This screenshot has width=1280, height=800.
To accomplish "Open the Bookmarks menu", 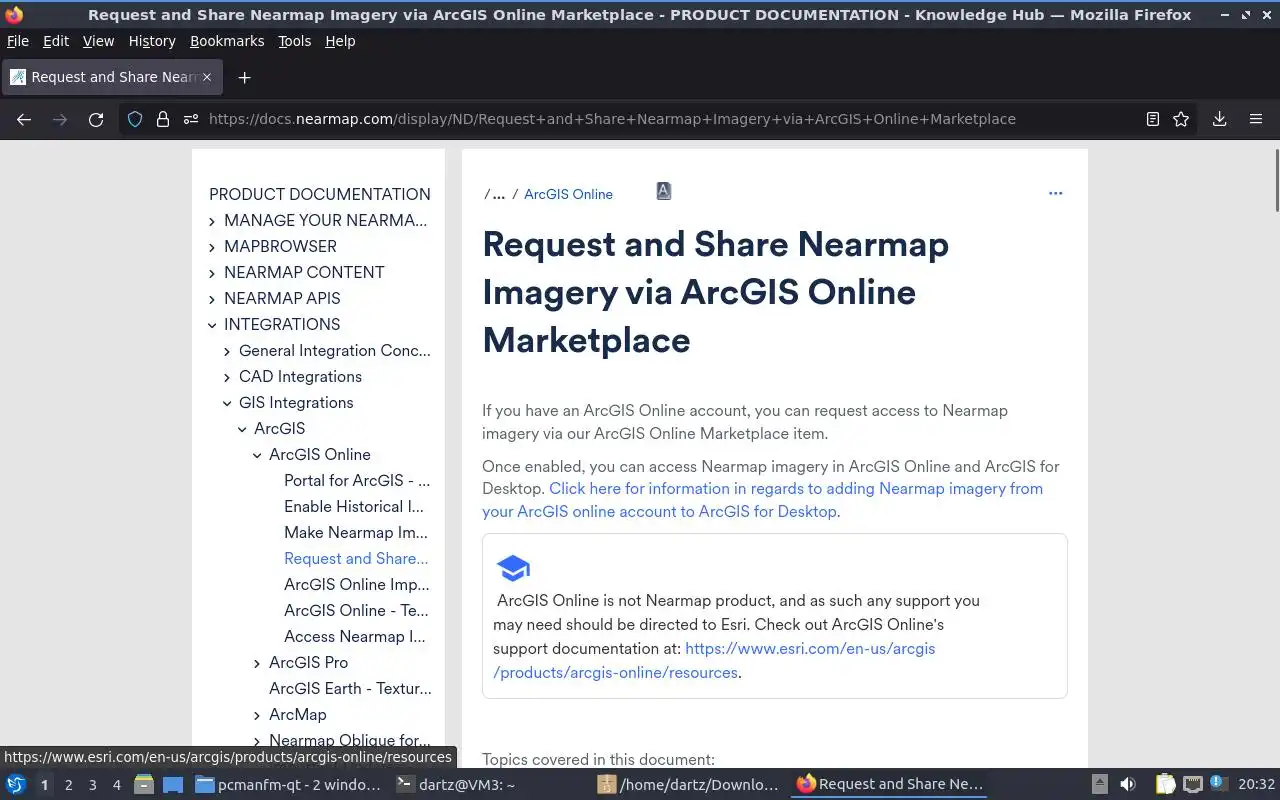I will [227, 41].
